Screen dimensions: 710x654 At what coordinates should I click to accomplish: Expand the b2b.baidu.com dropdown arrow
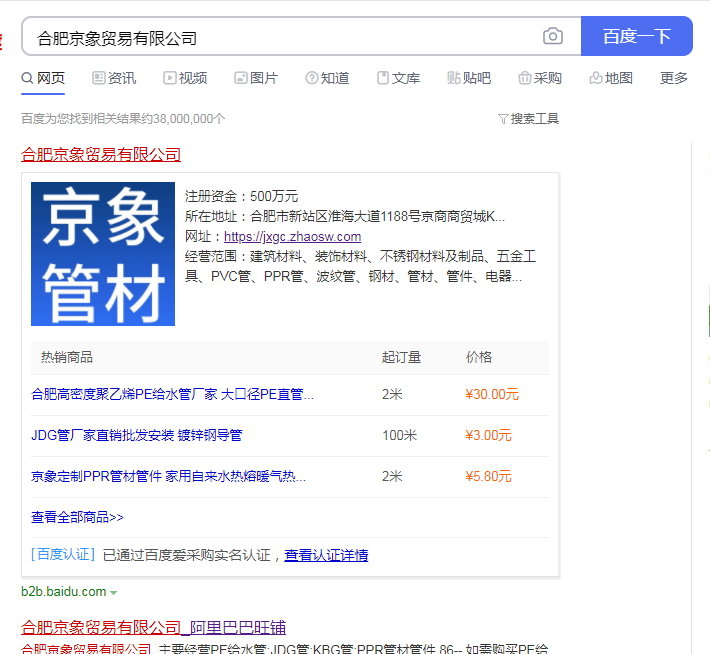tap(114, 592)
